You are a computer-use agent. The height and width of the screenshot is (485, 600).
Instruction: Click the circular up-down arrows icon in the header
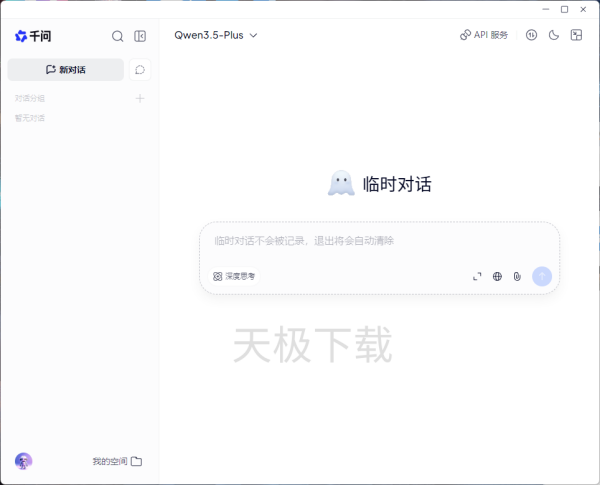(532, 35)
